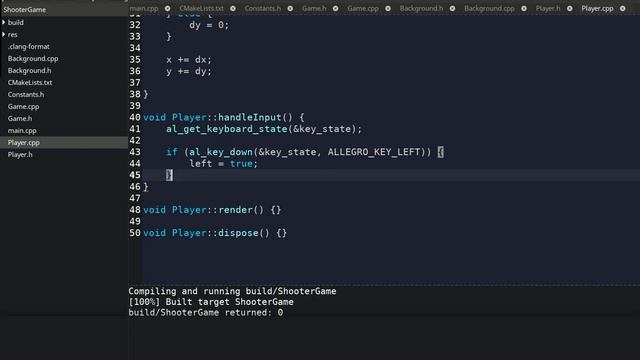
Task: Switch to the main.cpp tab
Action: click(144, 9)
